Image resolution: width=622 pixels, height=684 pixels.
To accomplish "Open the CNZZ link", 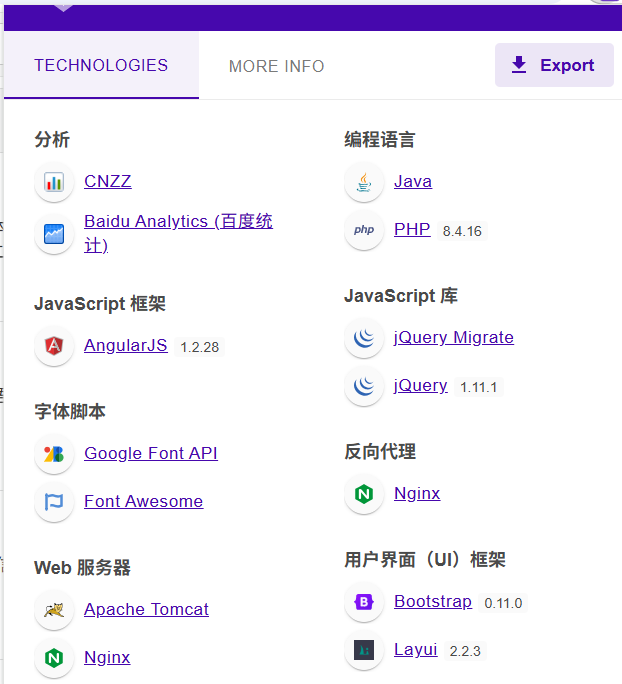I will 108,181.
